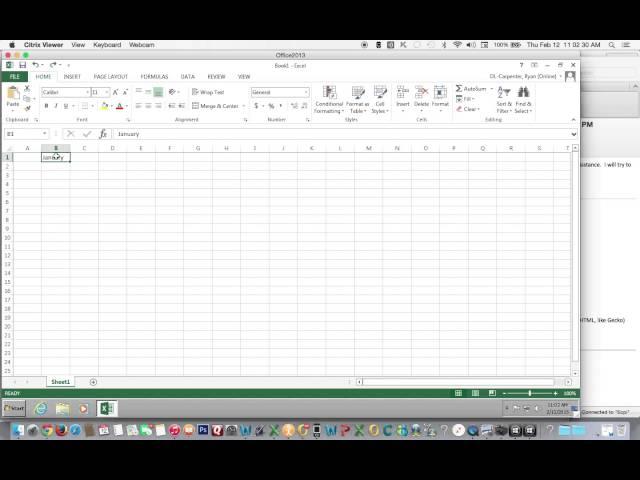Toggle Wrap Text for the cell
The width and height of the screenshot is (640, 480).
point(208,92)
